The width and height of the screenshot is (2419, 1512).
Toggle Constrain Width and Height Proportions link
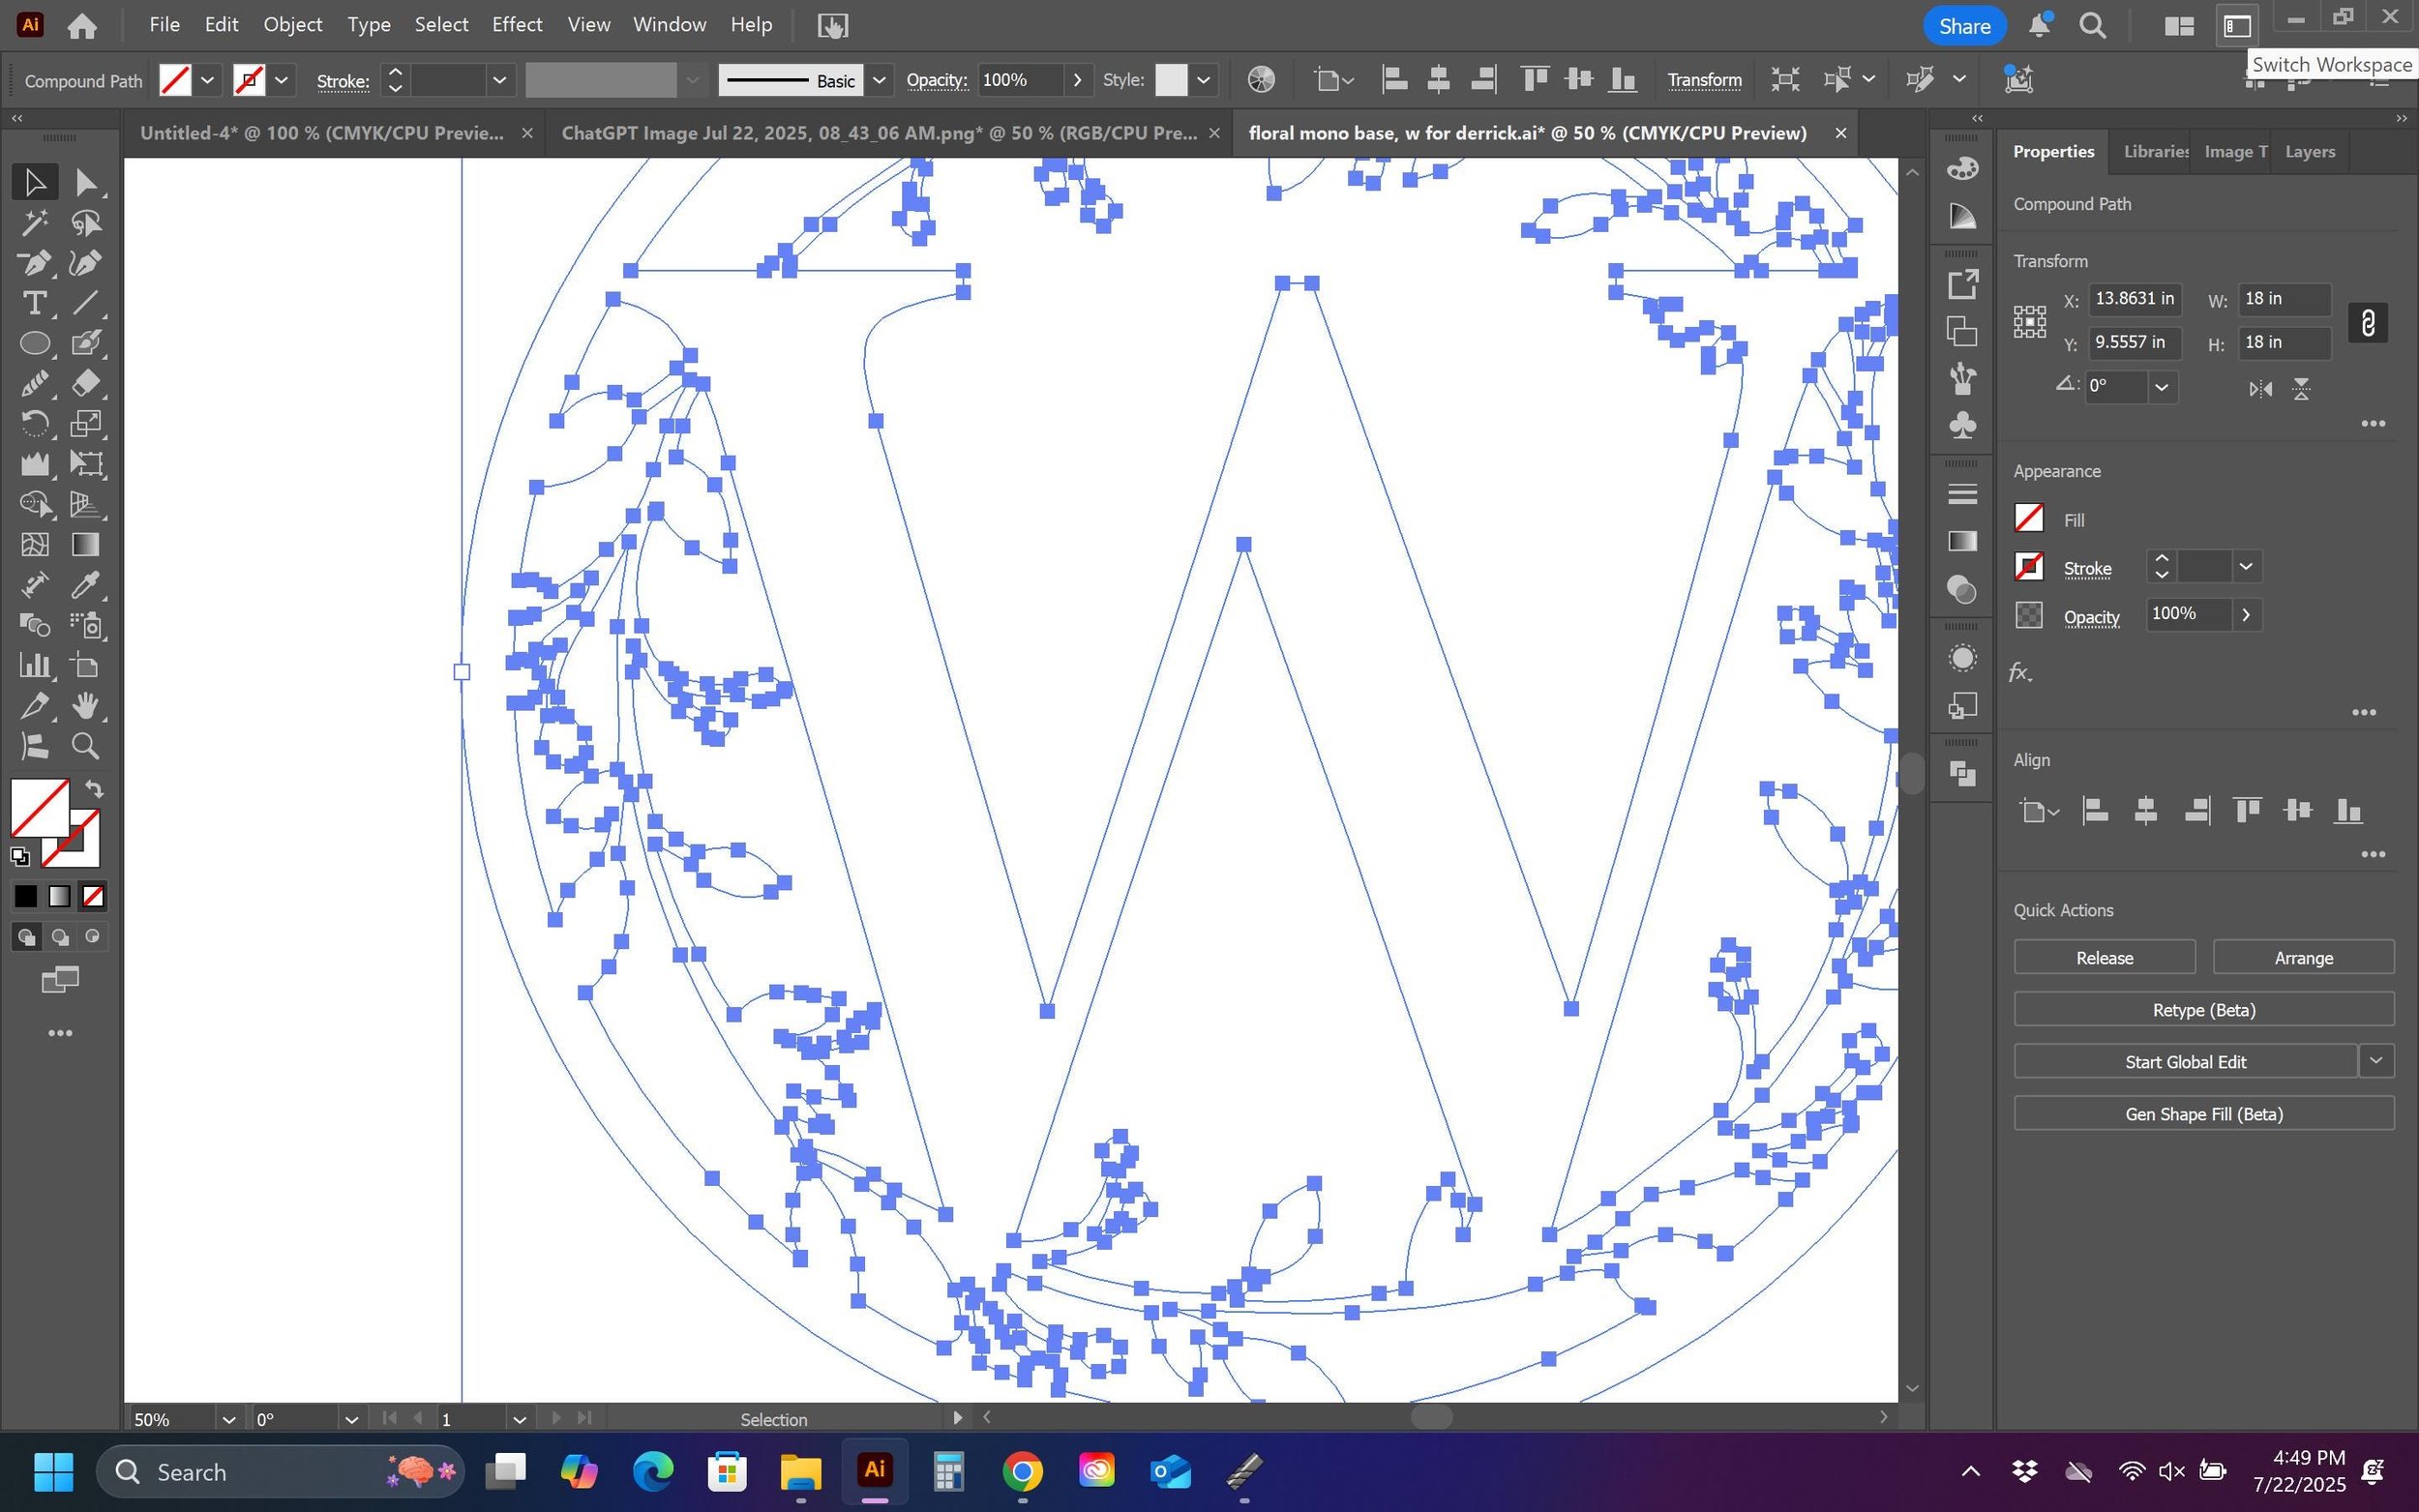tap(2367, 322)
